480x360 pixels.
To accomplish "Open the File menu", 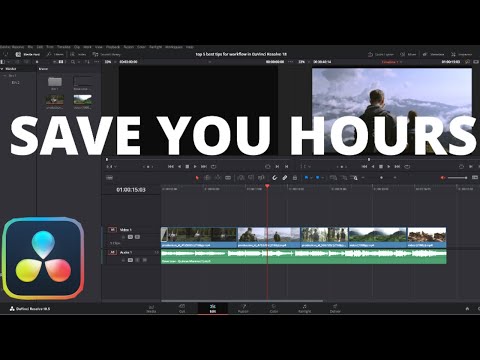I will point(30,47).
